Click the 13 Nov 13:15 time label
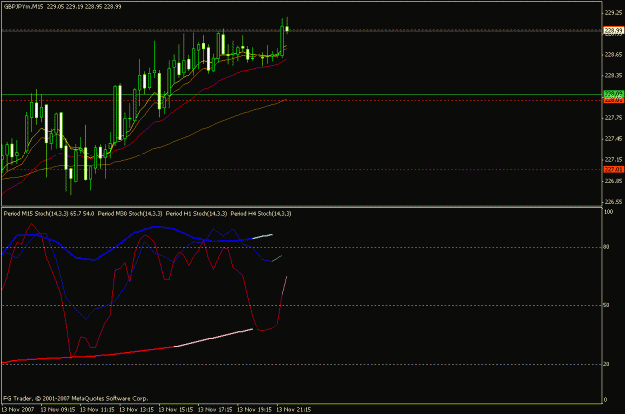 [136, 410]
